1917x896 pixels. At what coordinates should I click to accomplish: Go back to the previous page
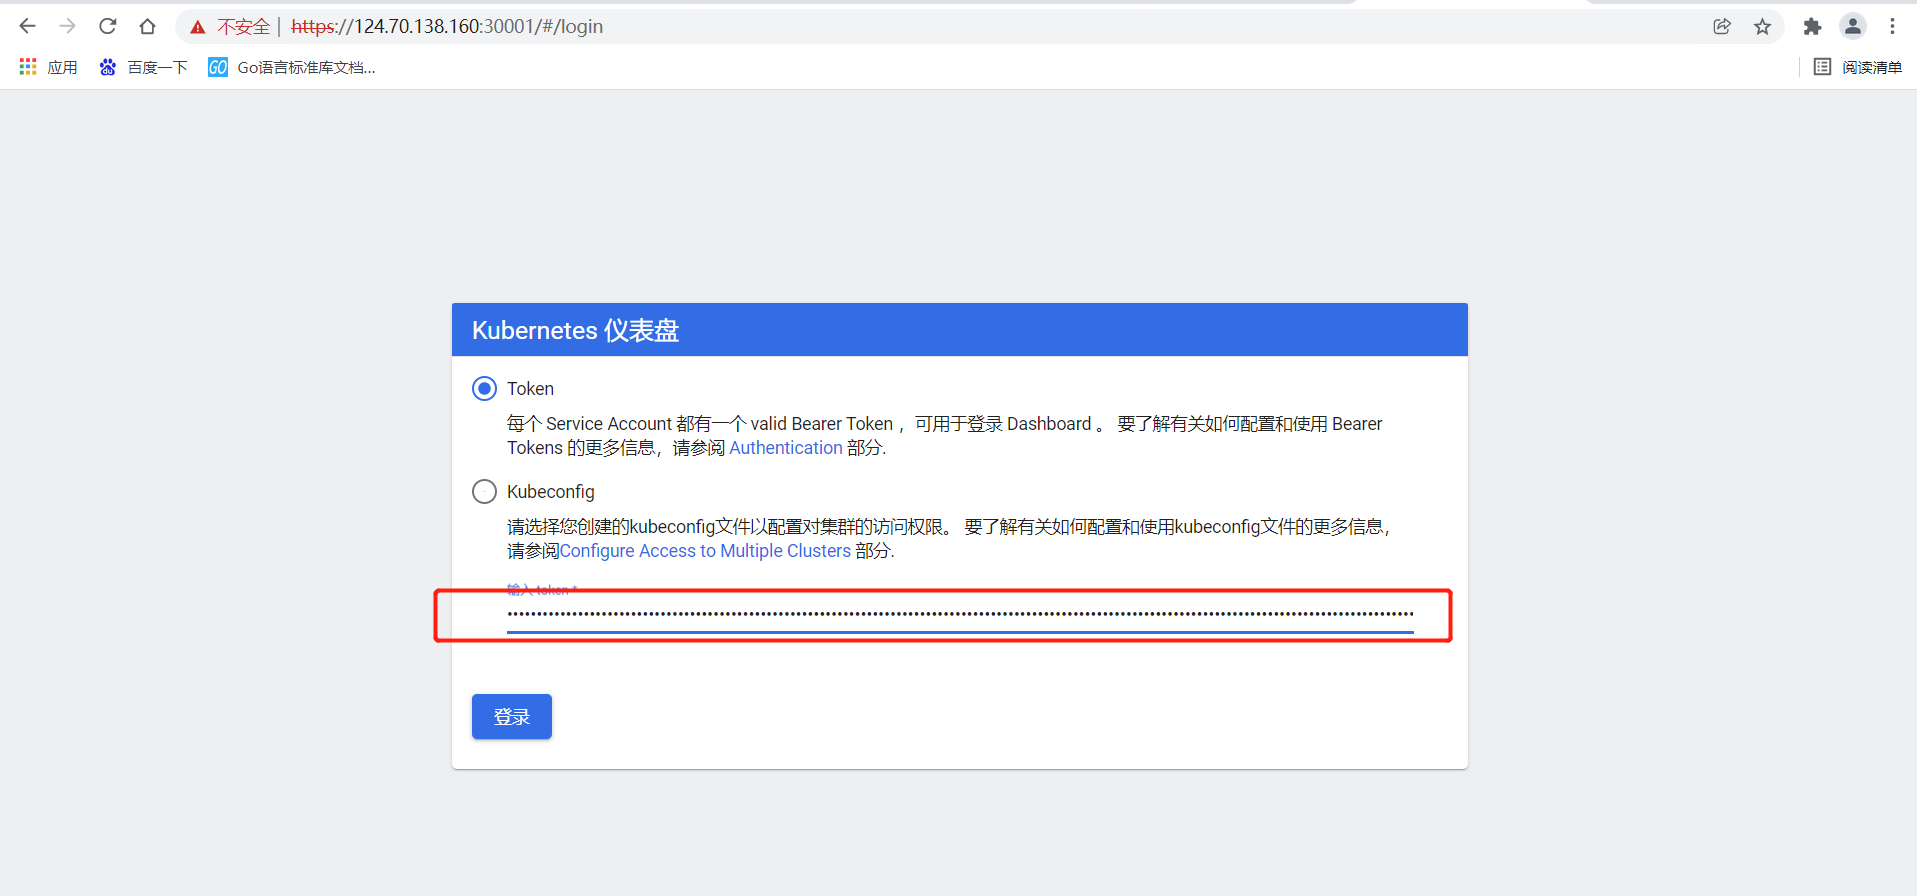pyautogui.click(x=28, y=26)
